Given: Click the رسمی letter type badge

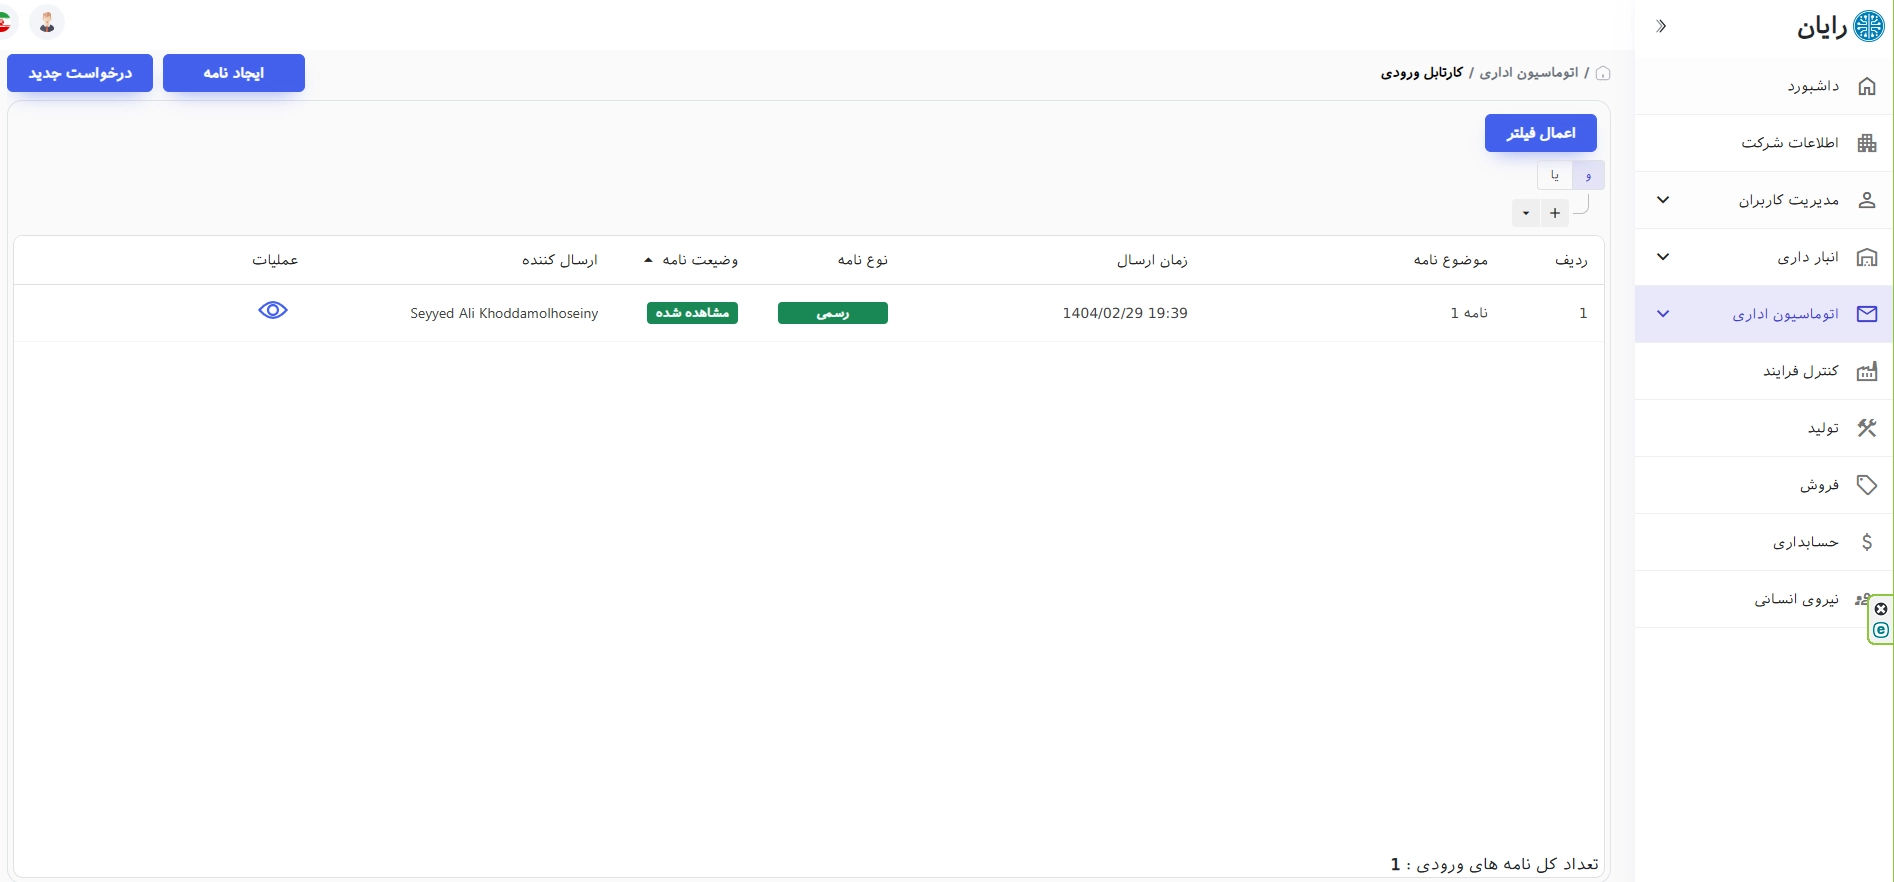Looking at the screenshot, I should coord(833,313).
